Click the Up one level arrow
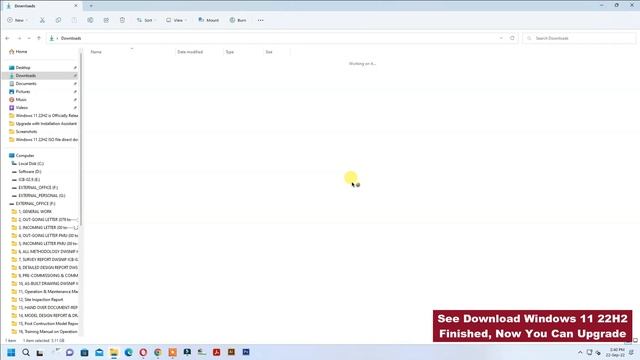This screenshot has height=360, width=640. click(39, 38)
